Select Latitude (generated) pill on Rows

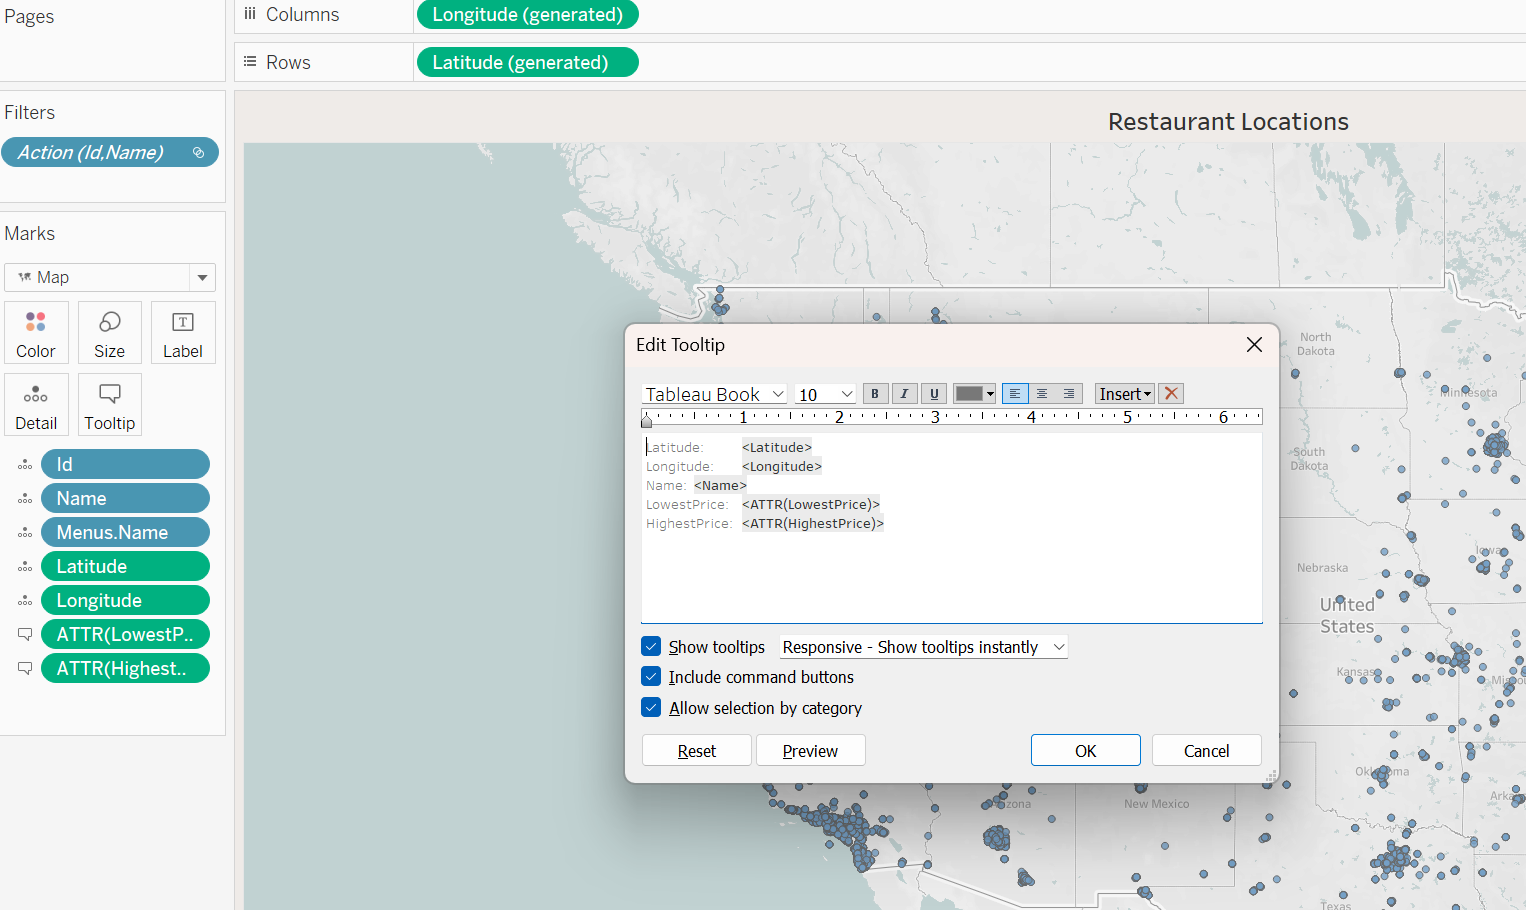[527, 62]
